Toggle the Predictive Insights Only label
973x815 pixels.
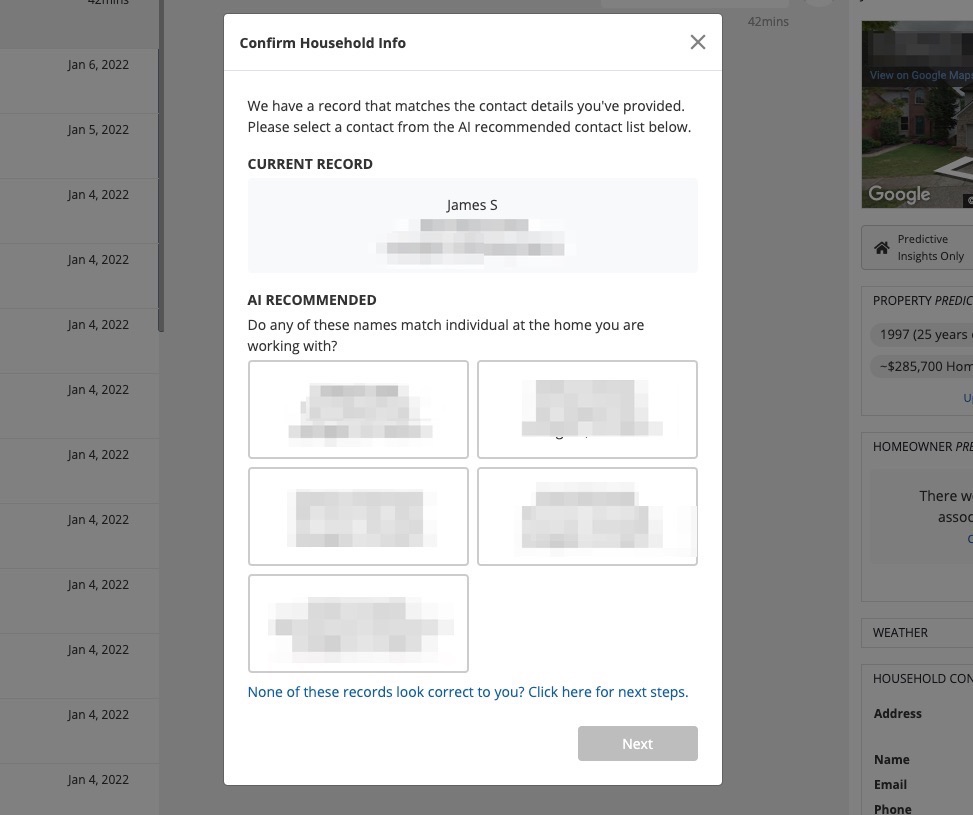930,248
